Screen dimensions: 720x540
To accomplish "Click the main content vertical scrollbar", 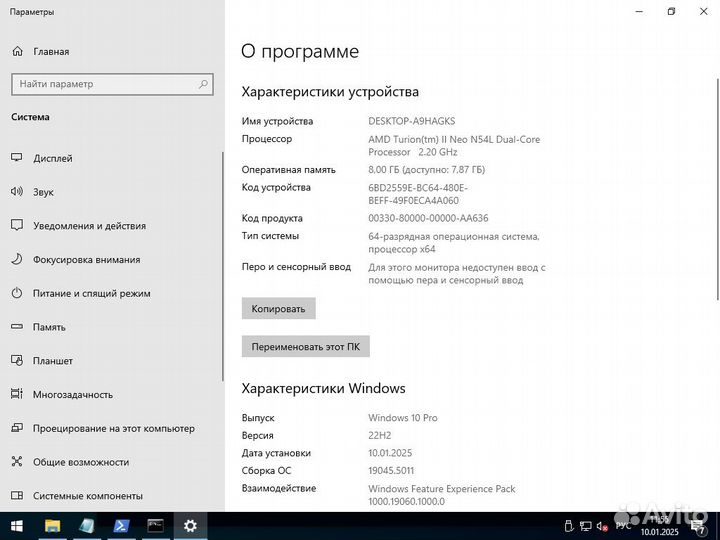I will (x=717, y=189).
